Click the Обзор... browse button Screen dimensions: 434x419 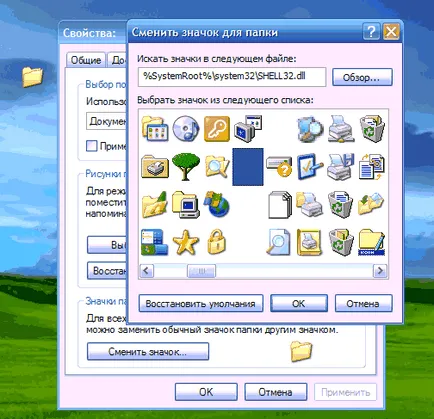(x=362, y=77)
